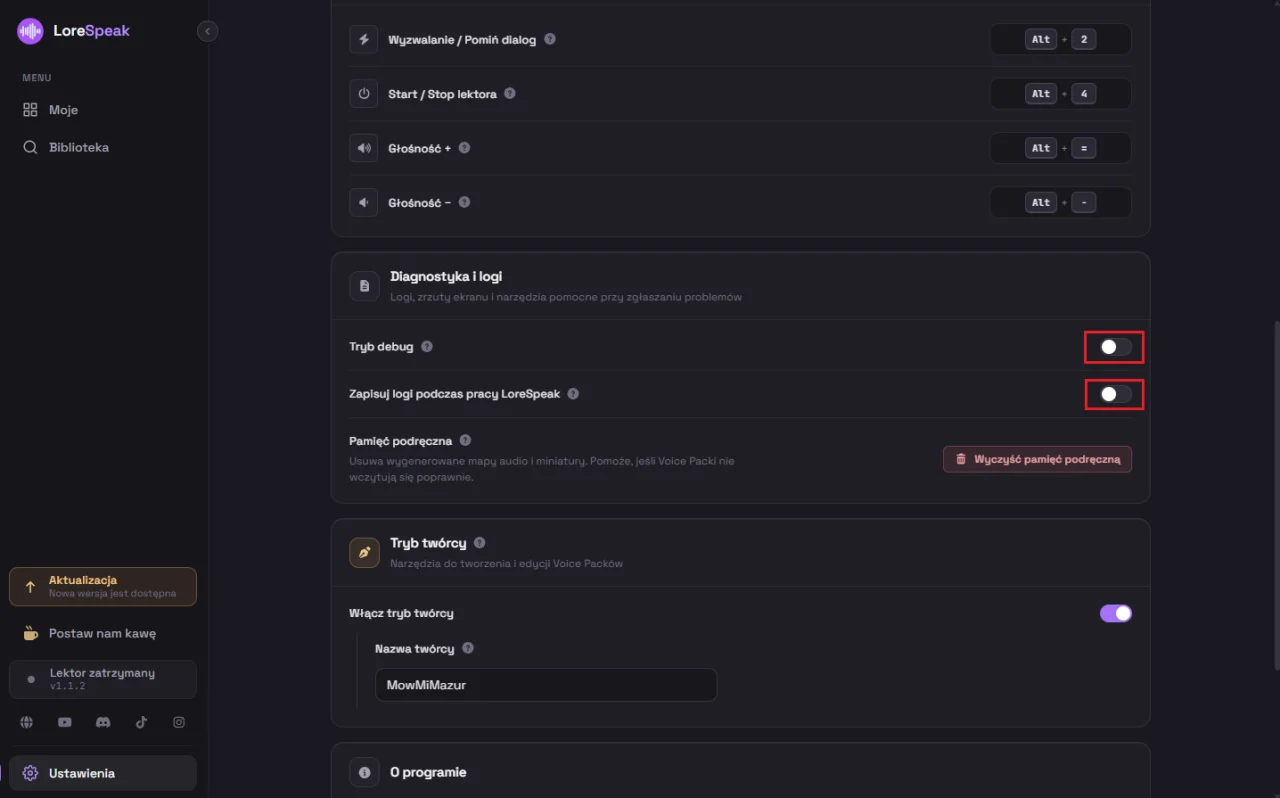This screenshot has height=798, width=1280.
Task: Open the Postaw nam kawę link
Action: coord(103,633)
